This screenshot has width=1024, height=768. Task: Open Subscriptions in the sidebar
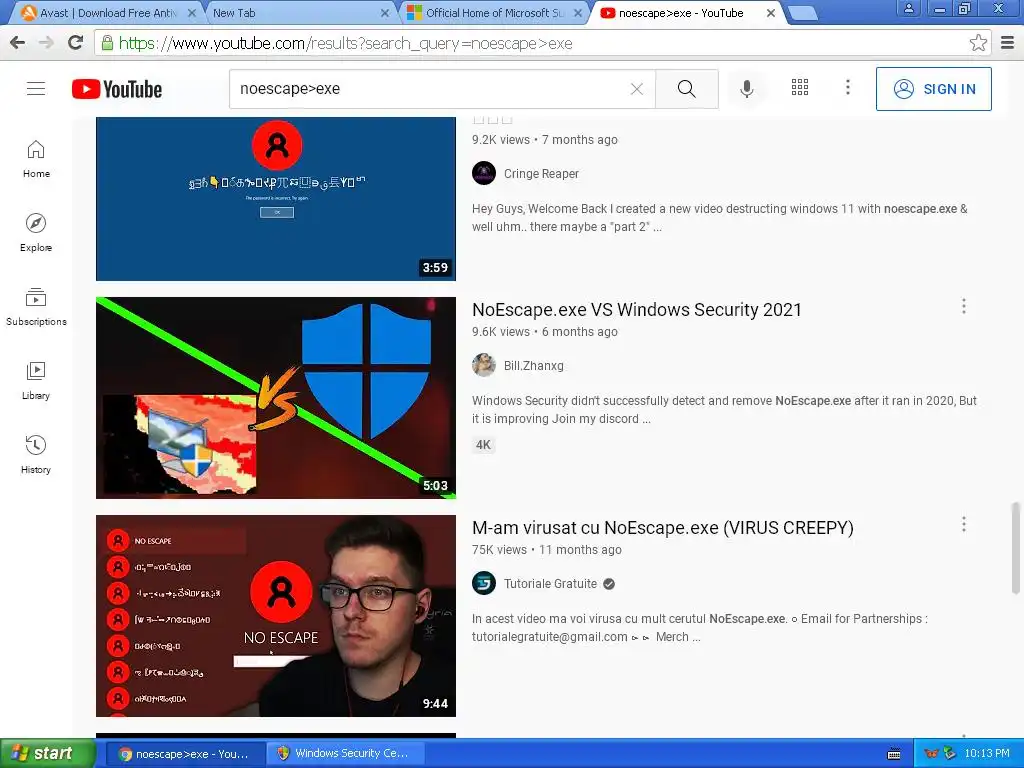[x=36, y=306]
